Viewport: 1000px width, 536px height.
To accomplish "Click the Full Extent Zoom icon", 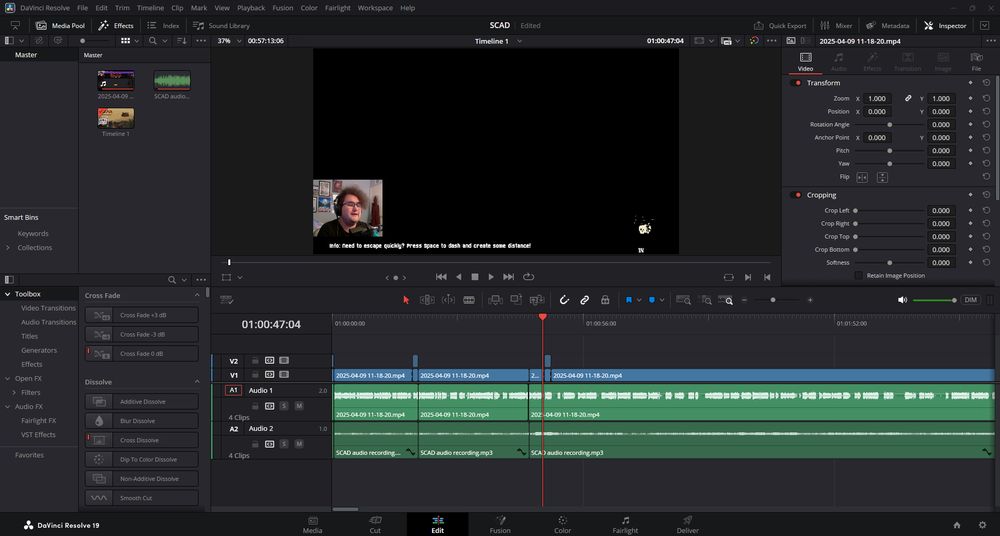I will tap(682, 300).
